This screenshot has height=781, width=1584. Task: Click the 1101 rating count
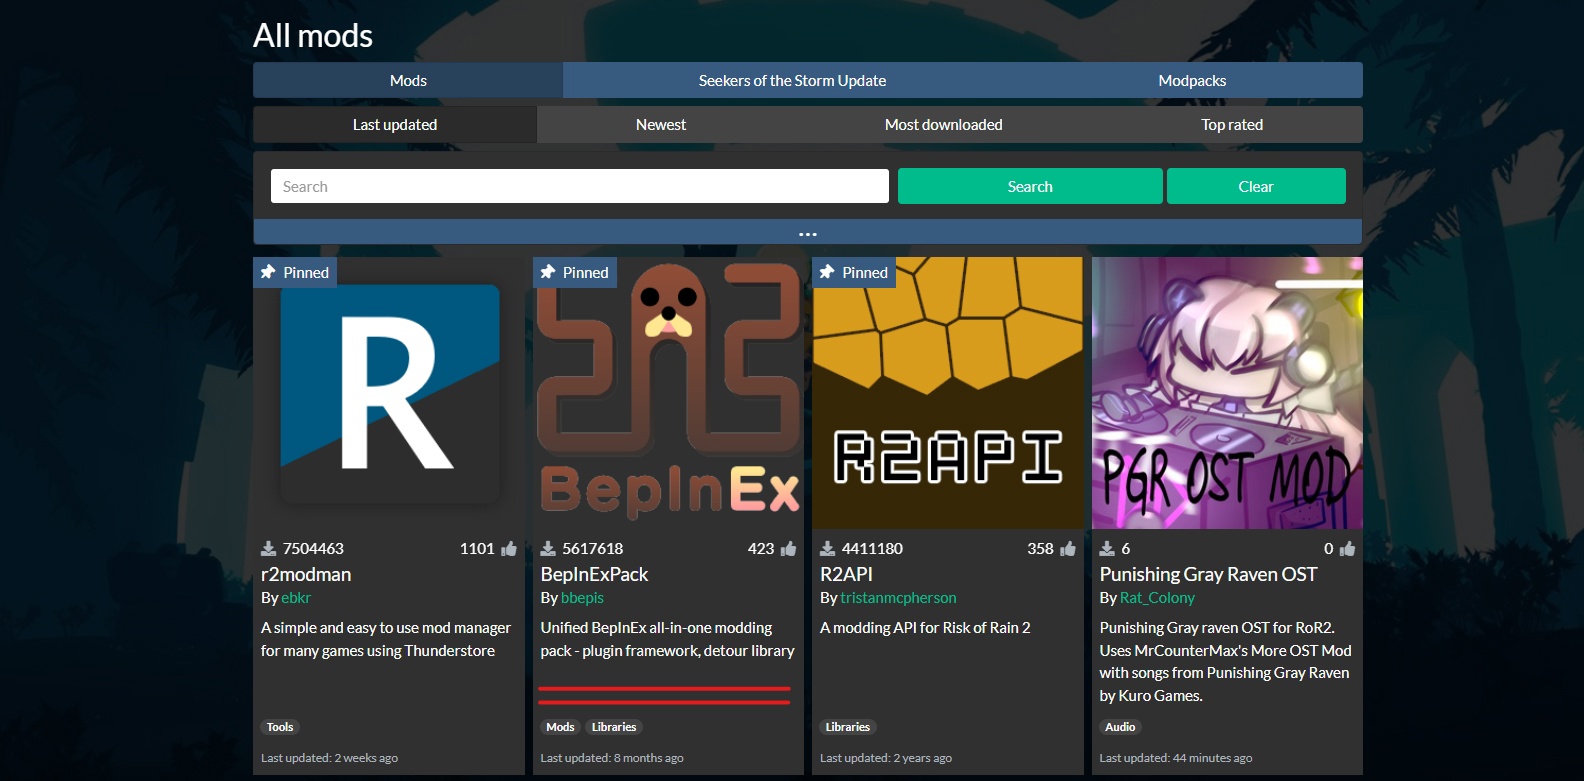(x=477, y=548)
